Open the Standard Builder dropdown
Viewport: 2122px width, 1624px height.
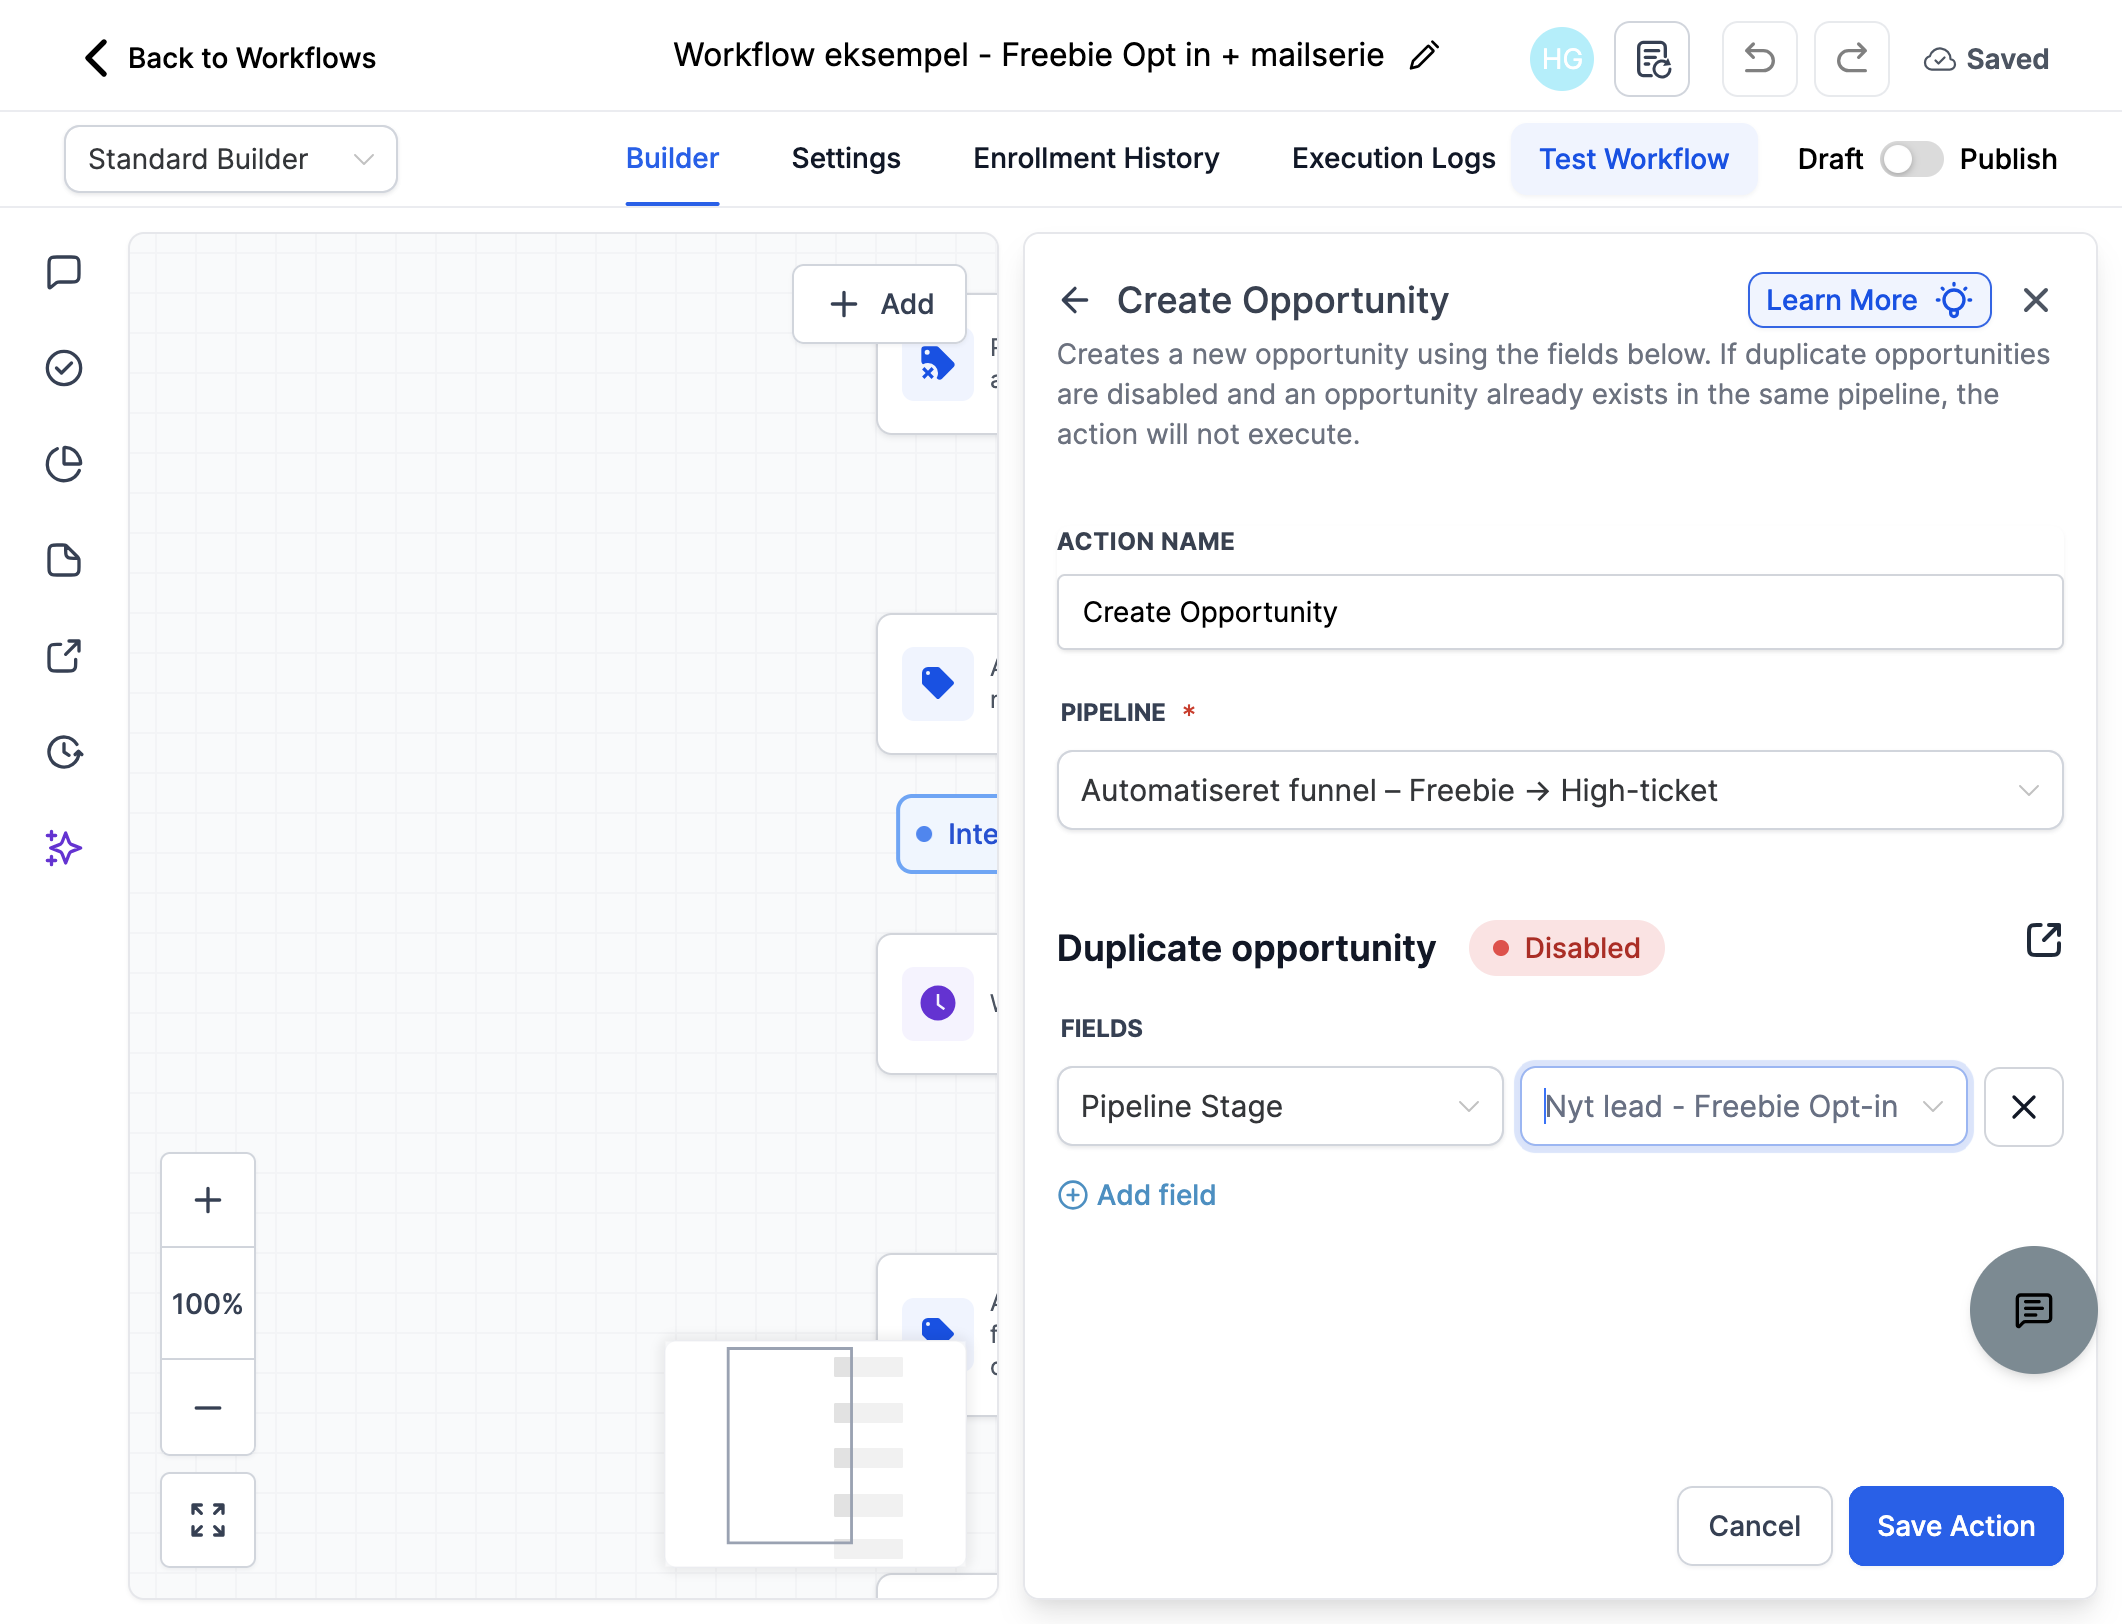point(231,159)
